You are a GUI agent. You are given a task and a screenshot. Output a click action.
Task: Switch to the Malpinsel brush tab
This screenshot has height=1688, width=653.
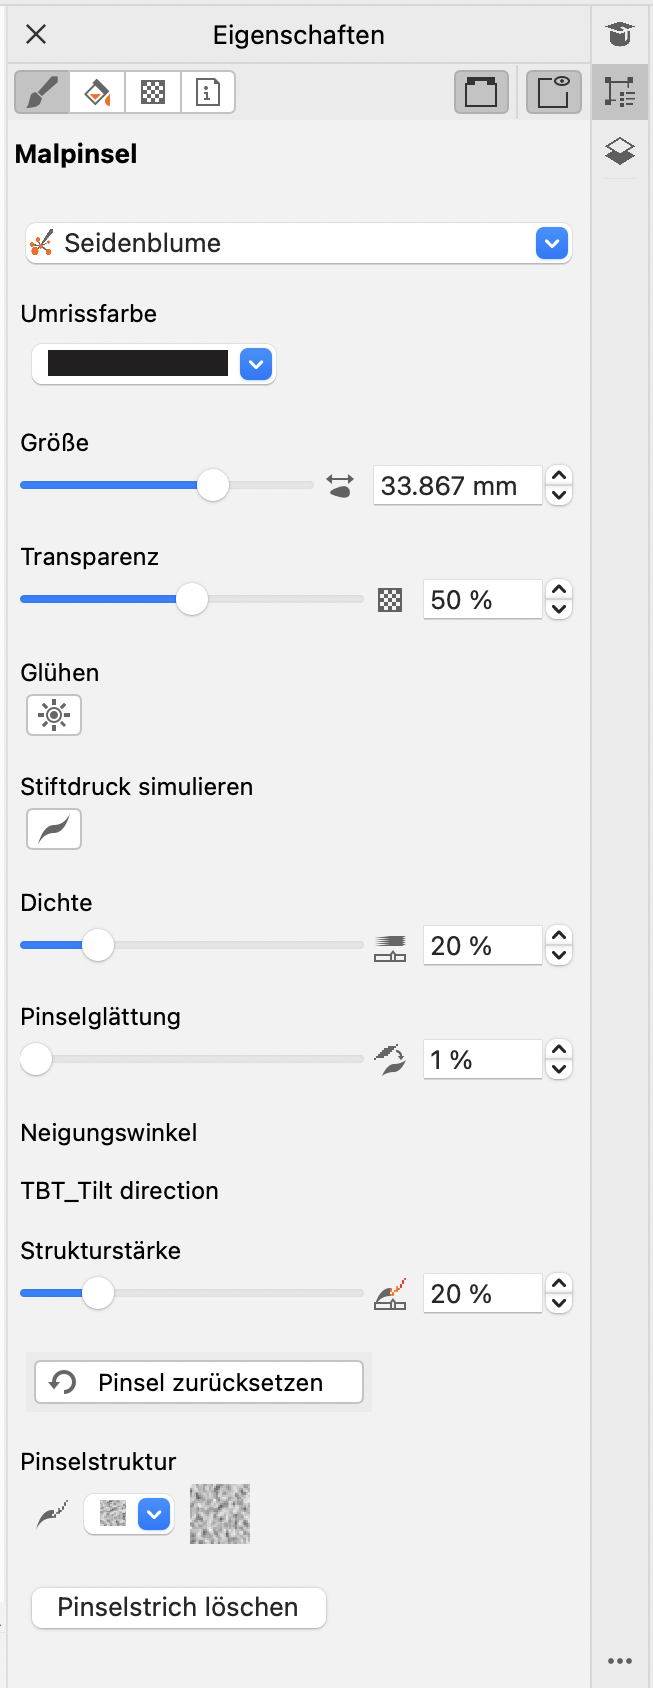point(42,93)
